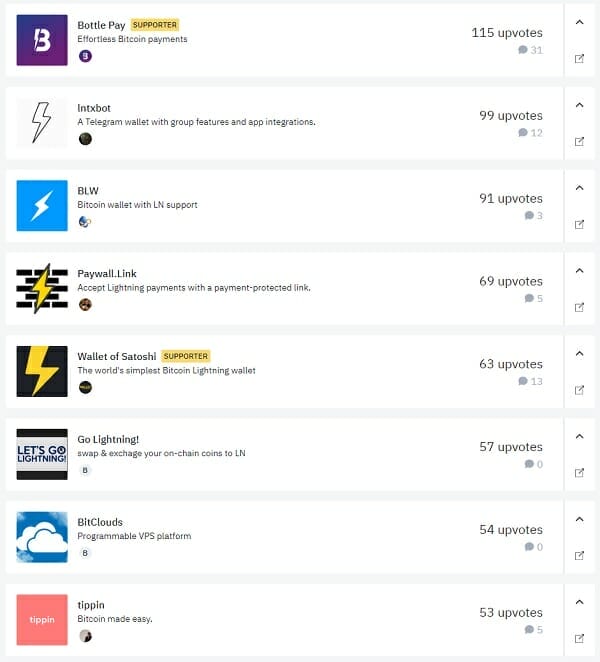View BitClouds 0 comments
The width and height of the screenshot is (600, 662).
click(534, 546)
